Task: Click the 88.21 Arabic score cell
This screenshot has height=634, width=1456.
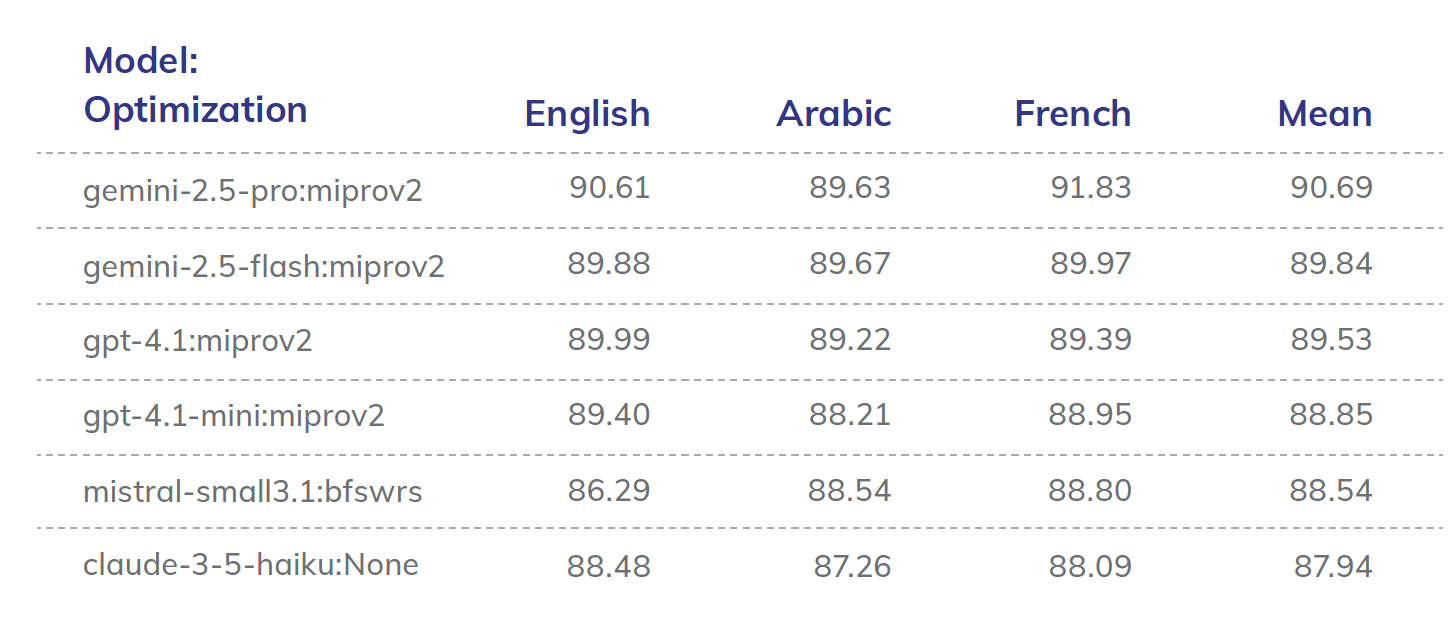Action: [x=850, y=415]
